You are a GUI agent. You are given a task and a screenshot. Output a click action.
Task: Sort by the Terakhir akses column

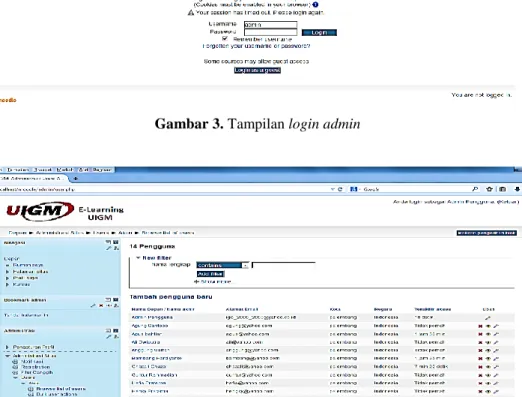(433, 309)
